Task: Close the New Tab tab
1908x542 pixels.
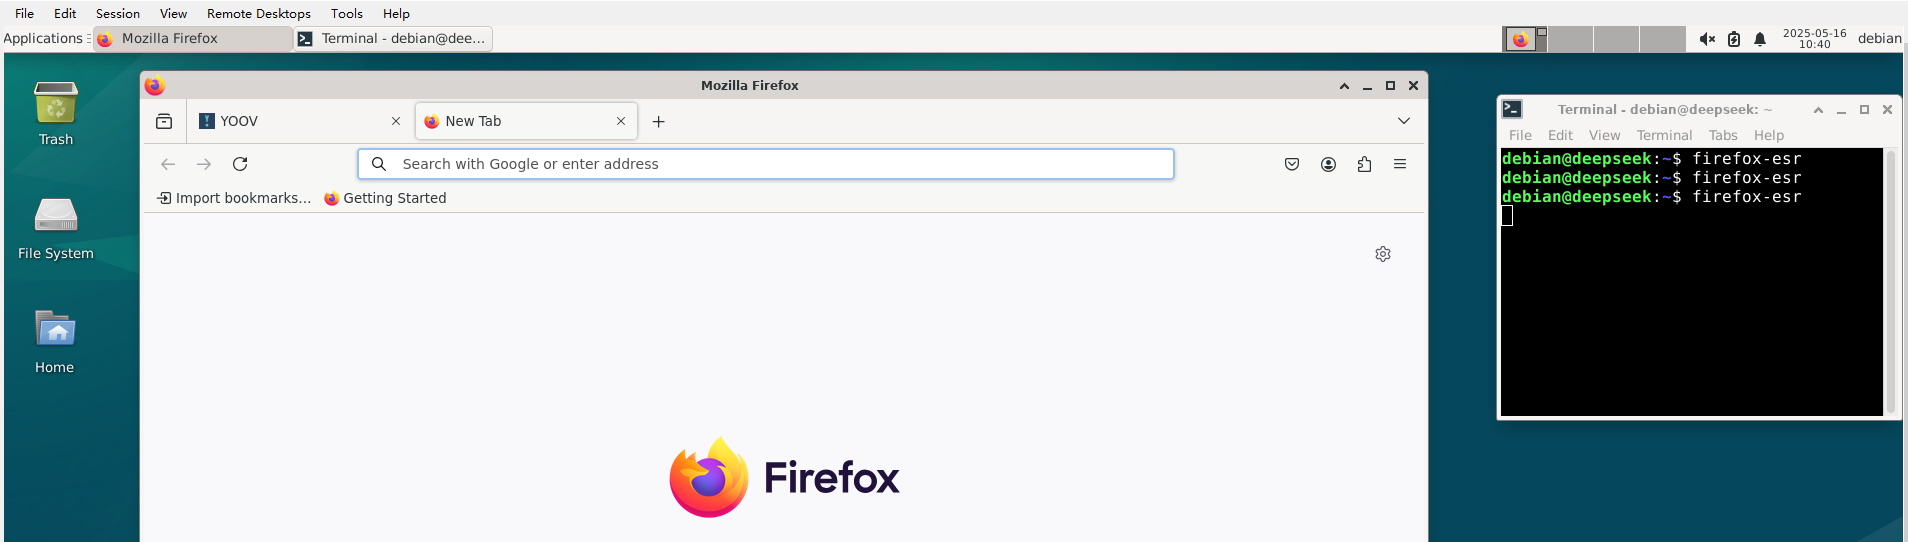Action: click(621, 121)
